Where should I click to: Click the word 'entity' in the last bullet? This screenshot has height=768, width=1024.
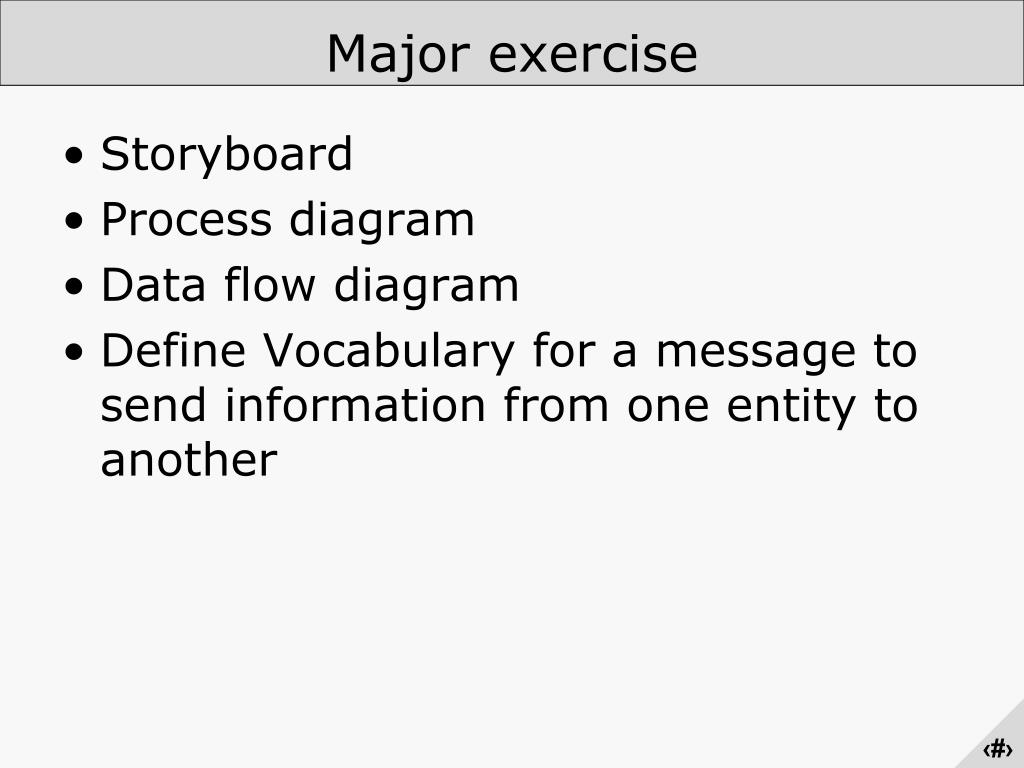click(x=790, y=406)
